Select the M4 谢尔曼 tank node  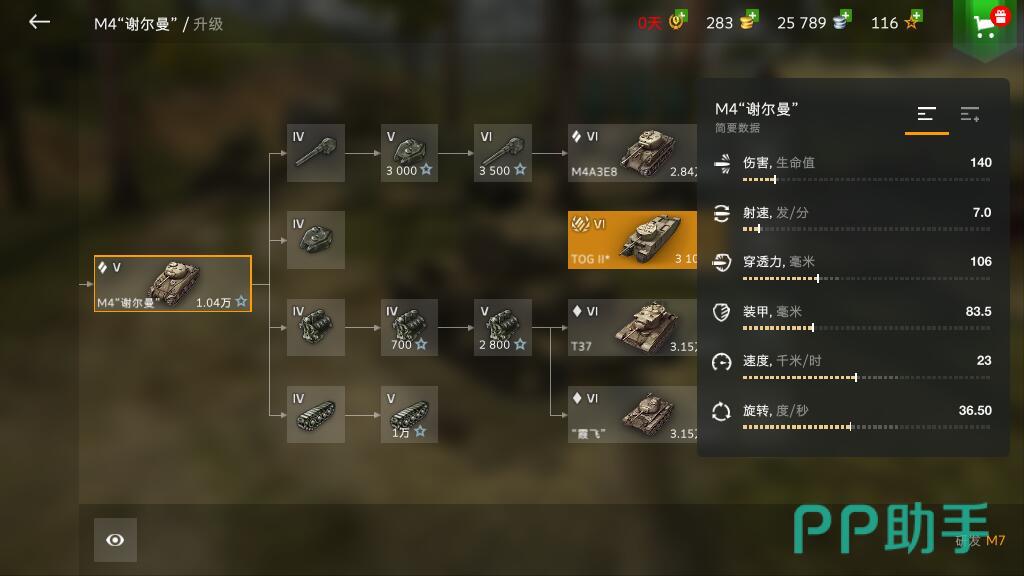click(172, 283)
